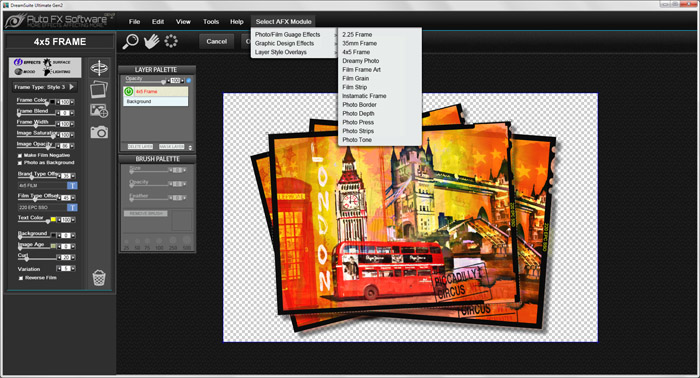Click the dotted circle tool icon
The width and height of the screenshot is (700, 378).
[171, 42]
